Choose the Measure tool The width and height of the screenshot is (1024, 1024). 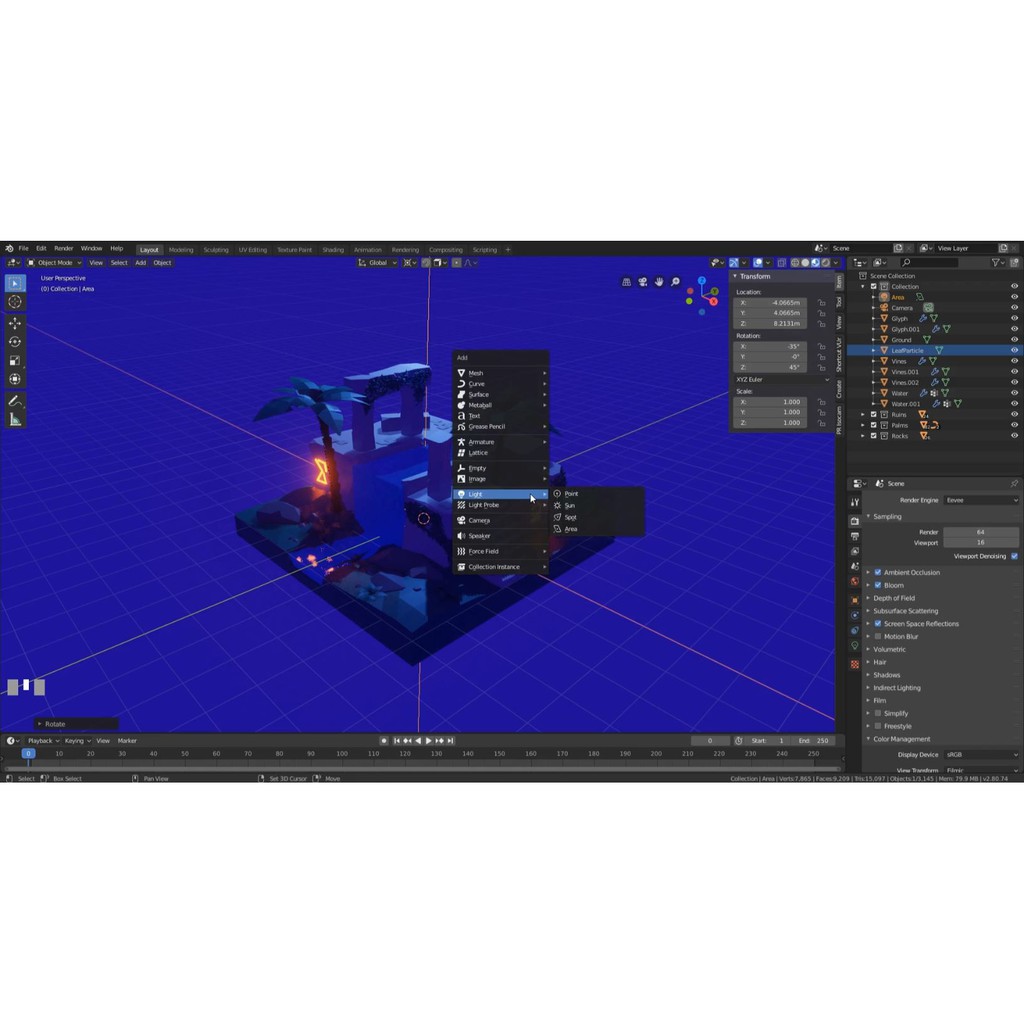coord(15,420)
